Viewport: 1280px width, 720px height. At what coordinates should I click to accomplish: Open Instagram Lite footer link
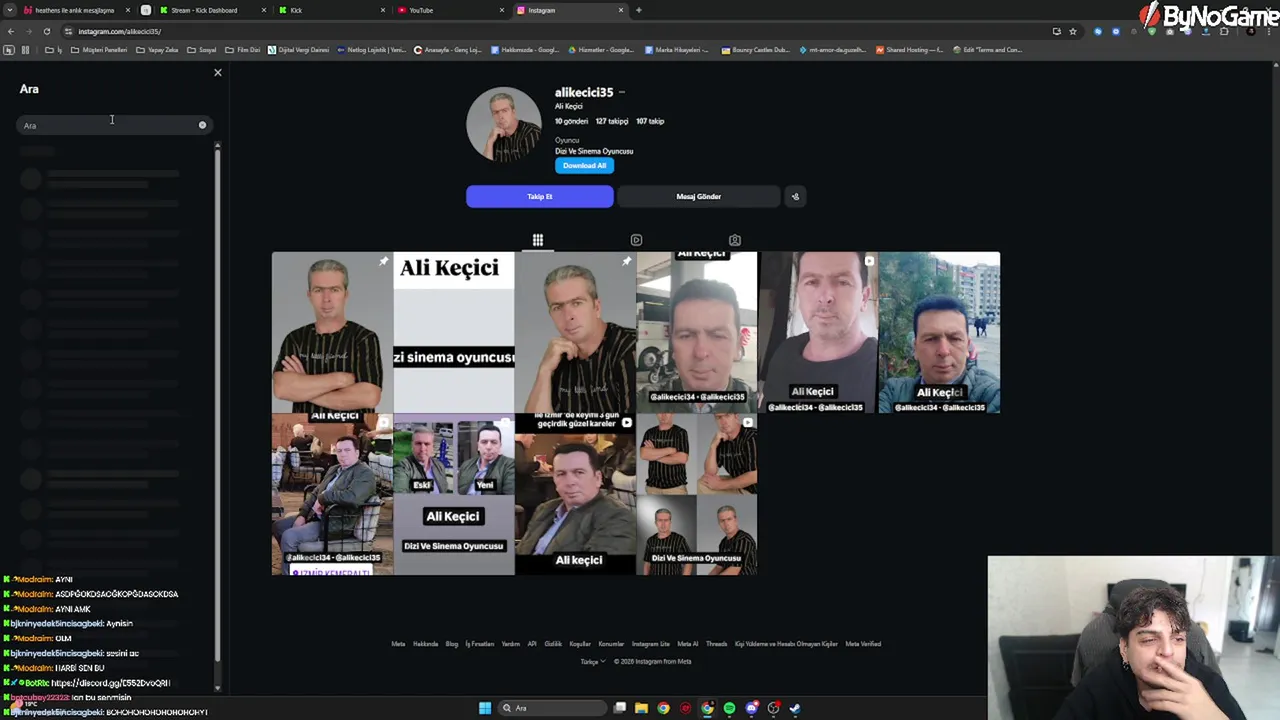pyautogui.click(x=650, y=644)
